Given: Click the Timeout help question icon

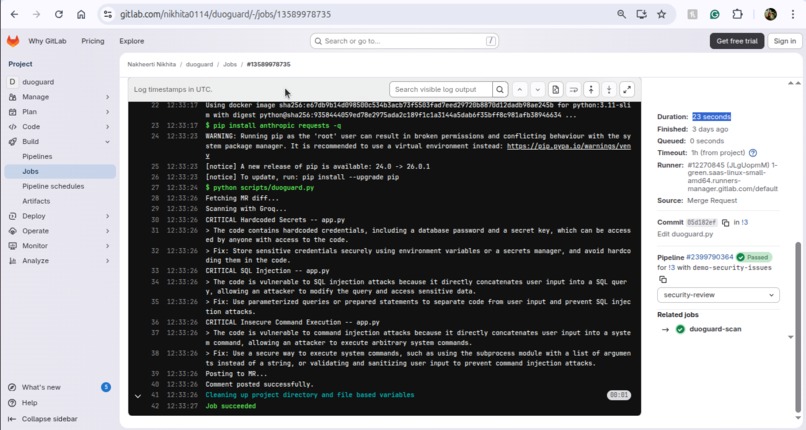Looking at the screenshot, I should point(753,153).
